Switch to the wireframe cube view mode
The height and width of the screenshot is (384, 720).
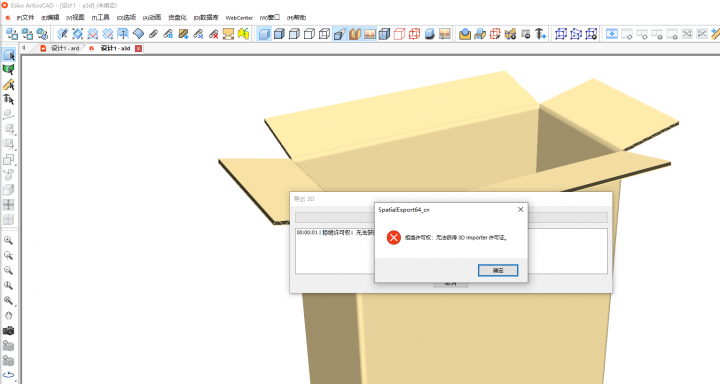click(x=325, y=34)
